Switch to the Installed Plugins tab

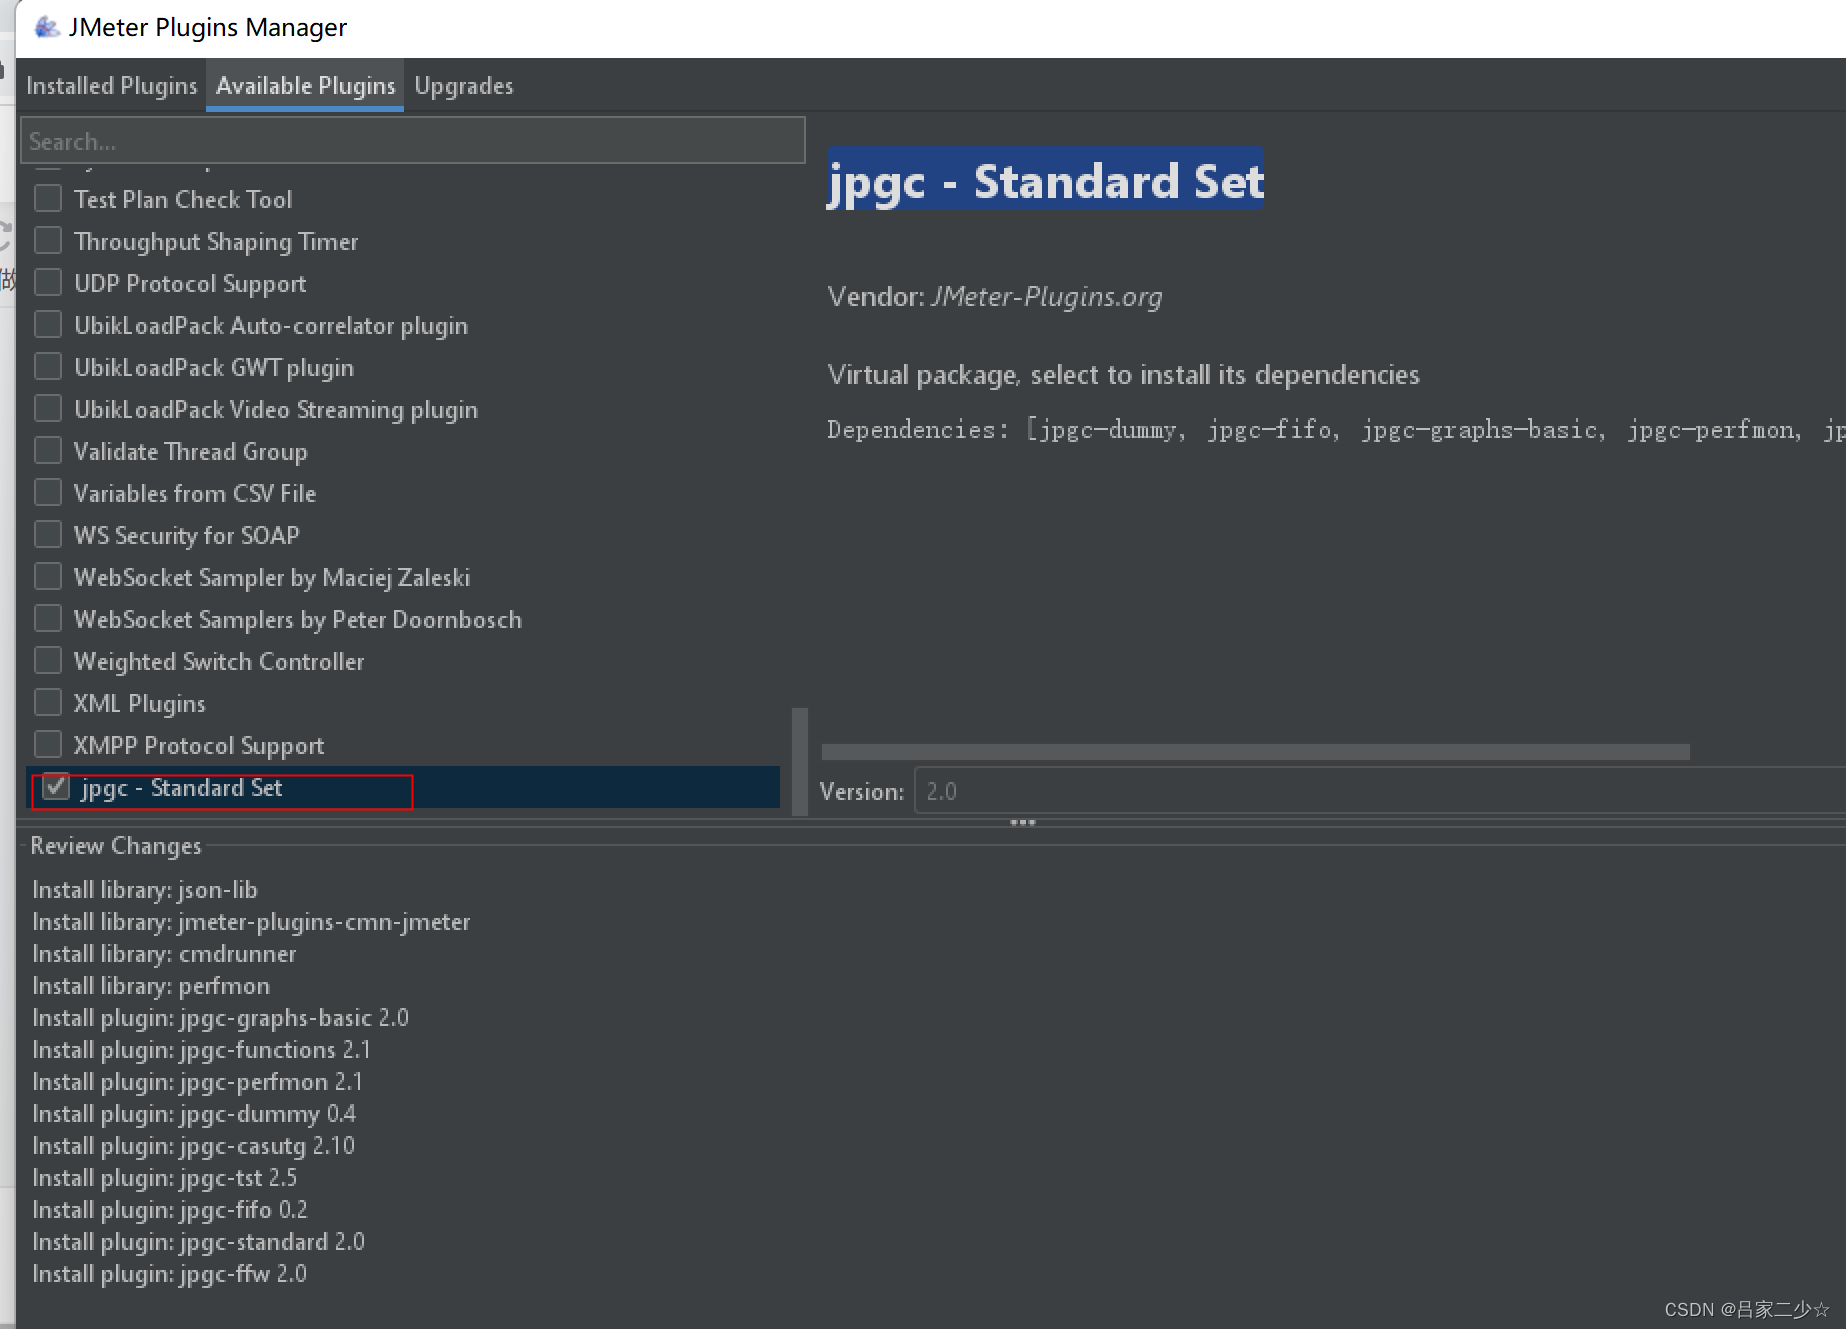[111, 85]
